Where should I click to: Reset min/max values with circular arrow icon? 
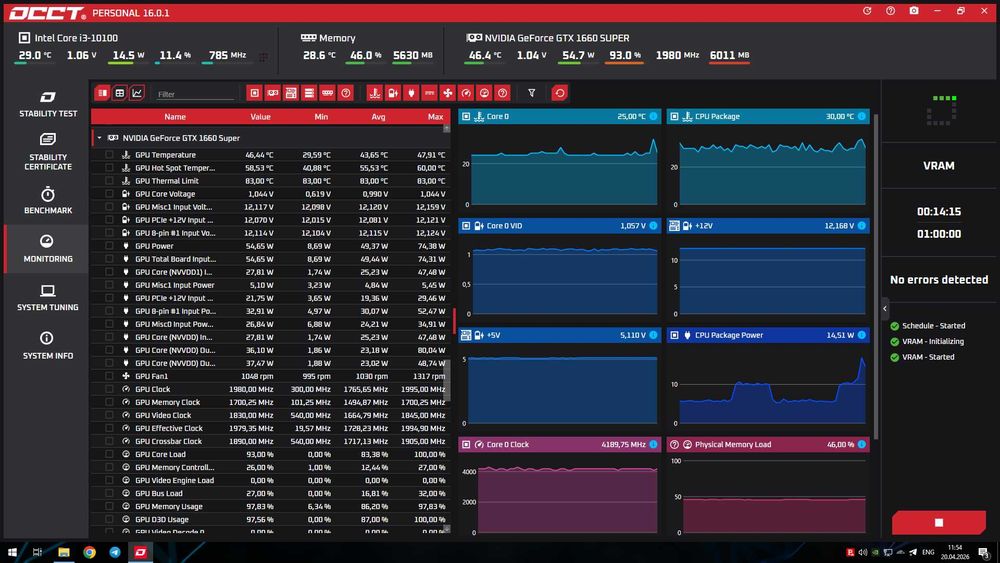click(x=559, y=93)
